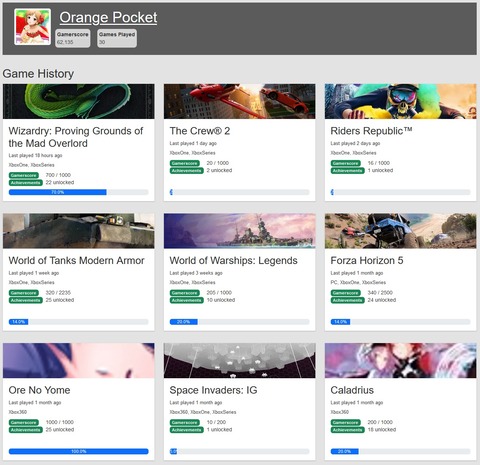480x465 pixels.
Task: Open the Forza Horizon 5 banner image
Action: (400, 231)
